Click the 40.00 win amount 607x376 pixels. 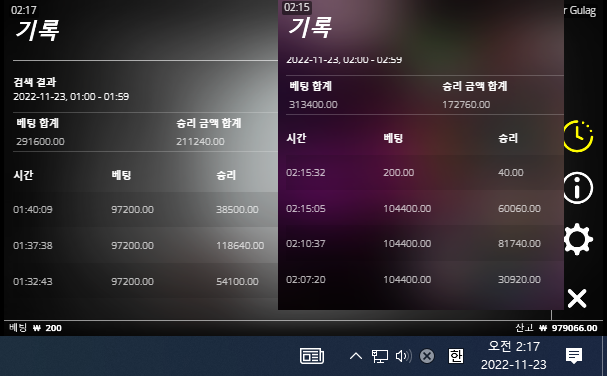pyautogui.click(x=511, y=172)
